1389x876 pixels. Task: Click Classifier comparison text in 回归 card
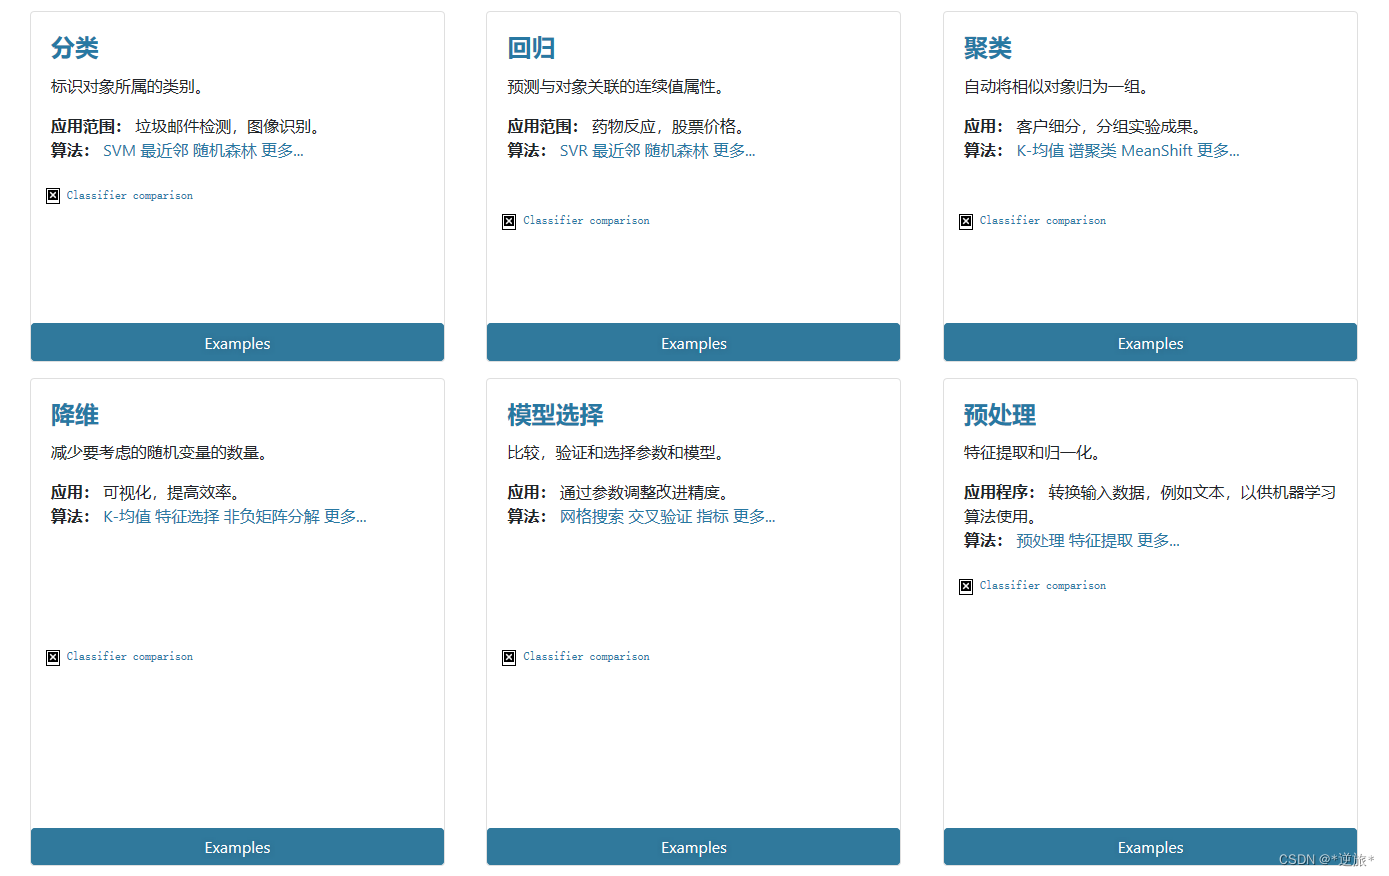pos(586,221)
